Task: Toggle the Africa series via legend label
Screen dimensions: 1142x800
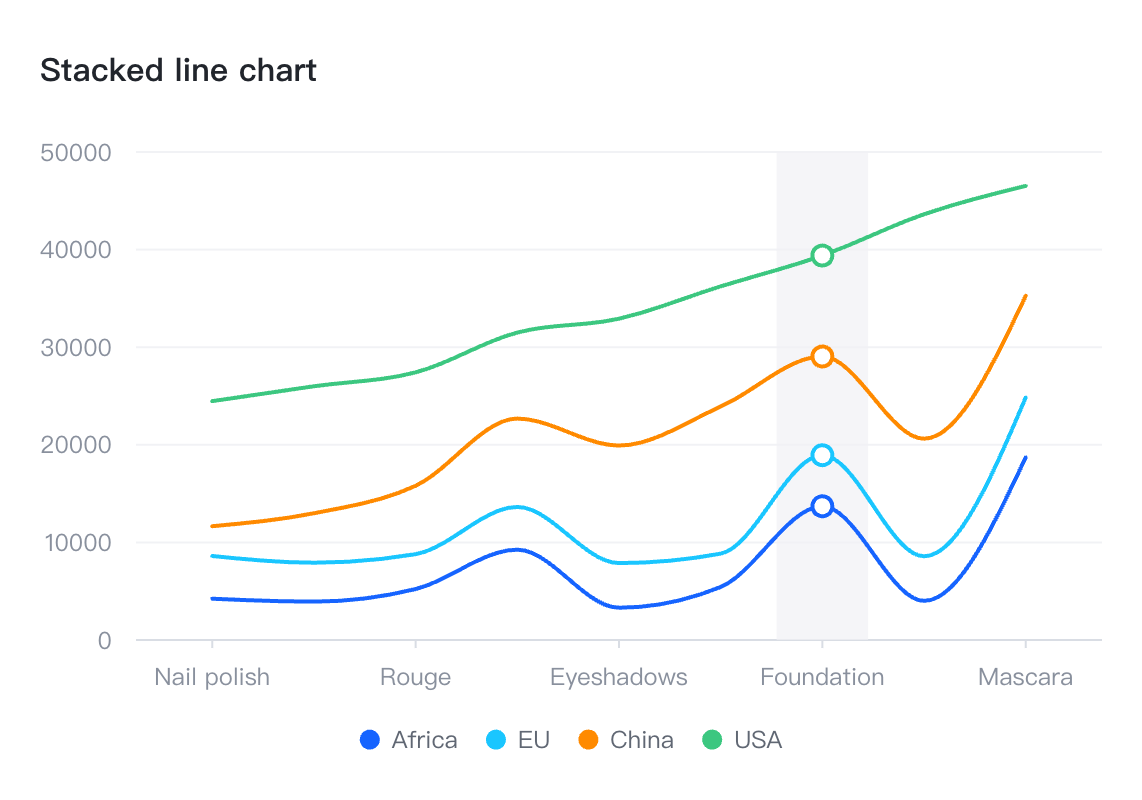Action: (424, 740)
